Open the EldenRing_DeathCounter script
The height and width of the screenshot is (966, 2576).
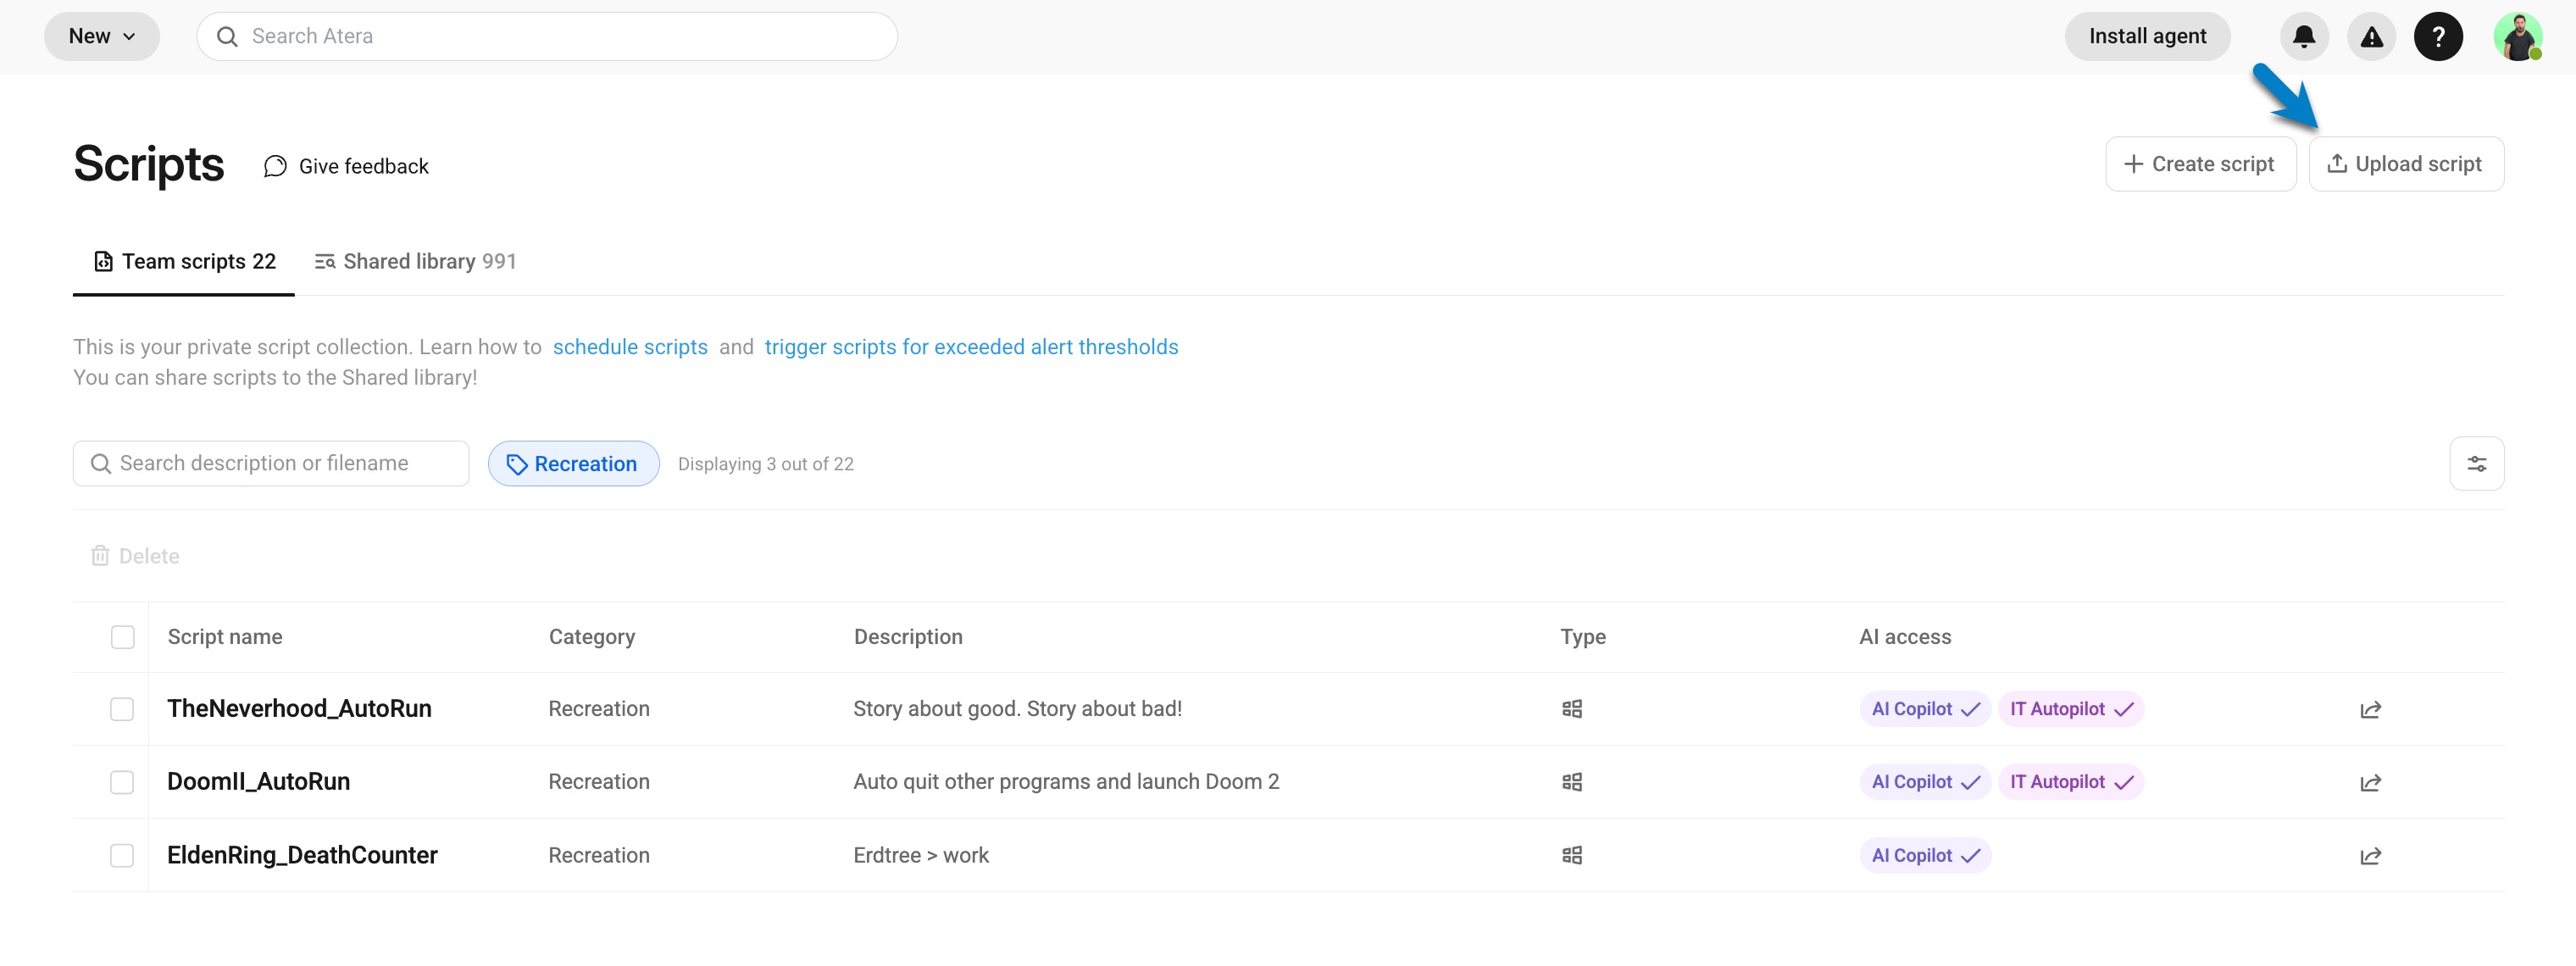(302, 855)
